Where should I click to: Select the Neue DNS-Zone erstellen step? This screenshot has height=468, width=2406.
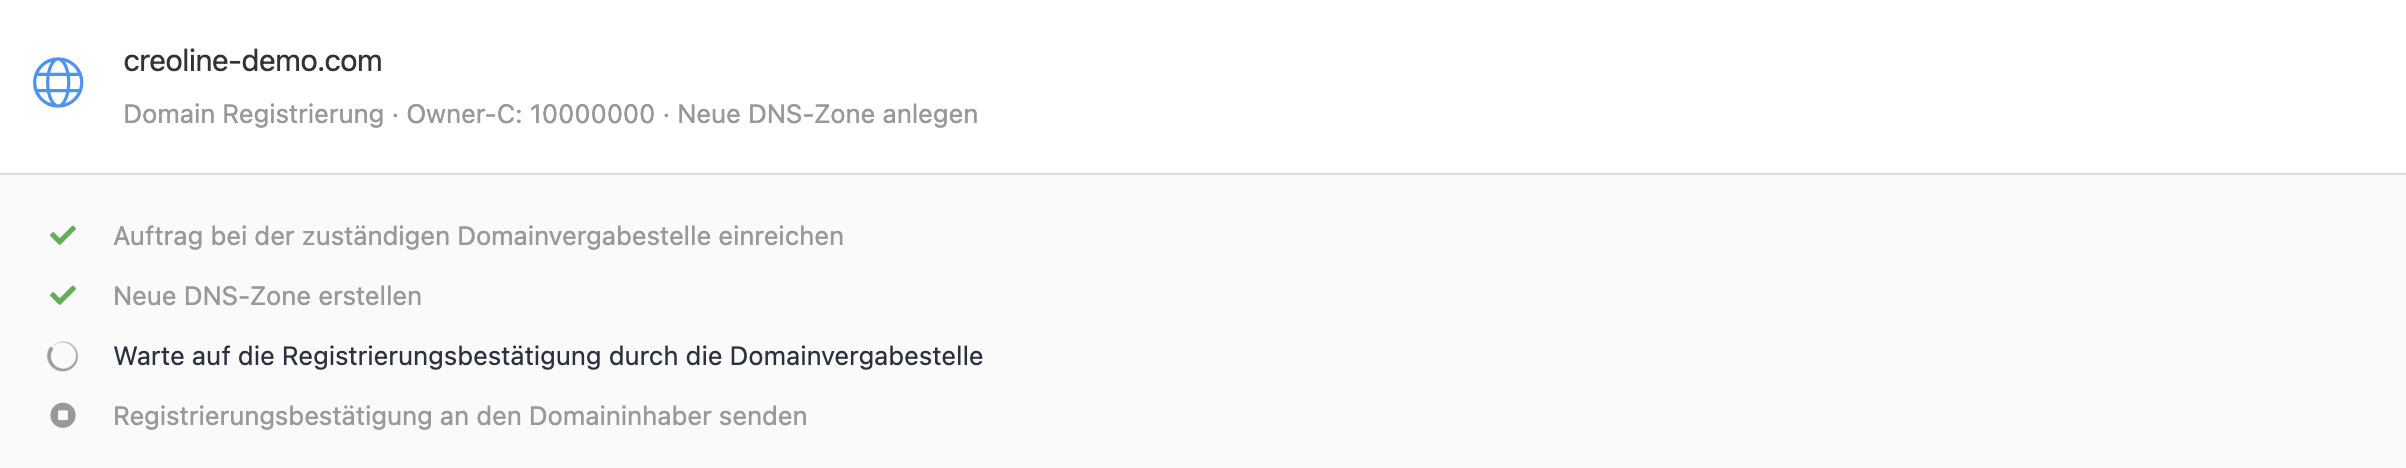point(268,296)
